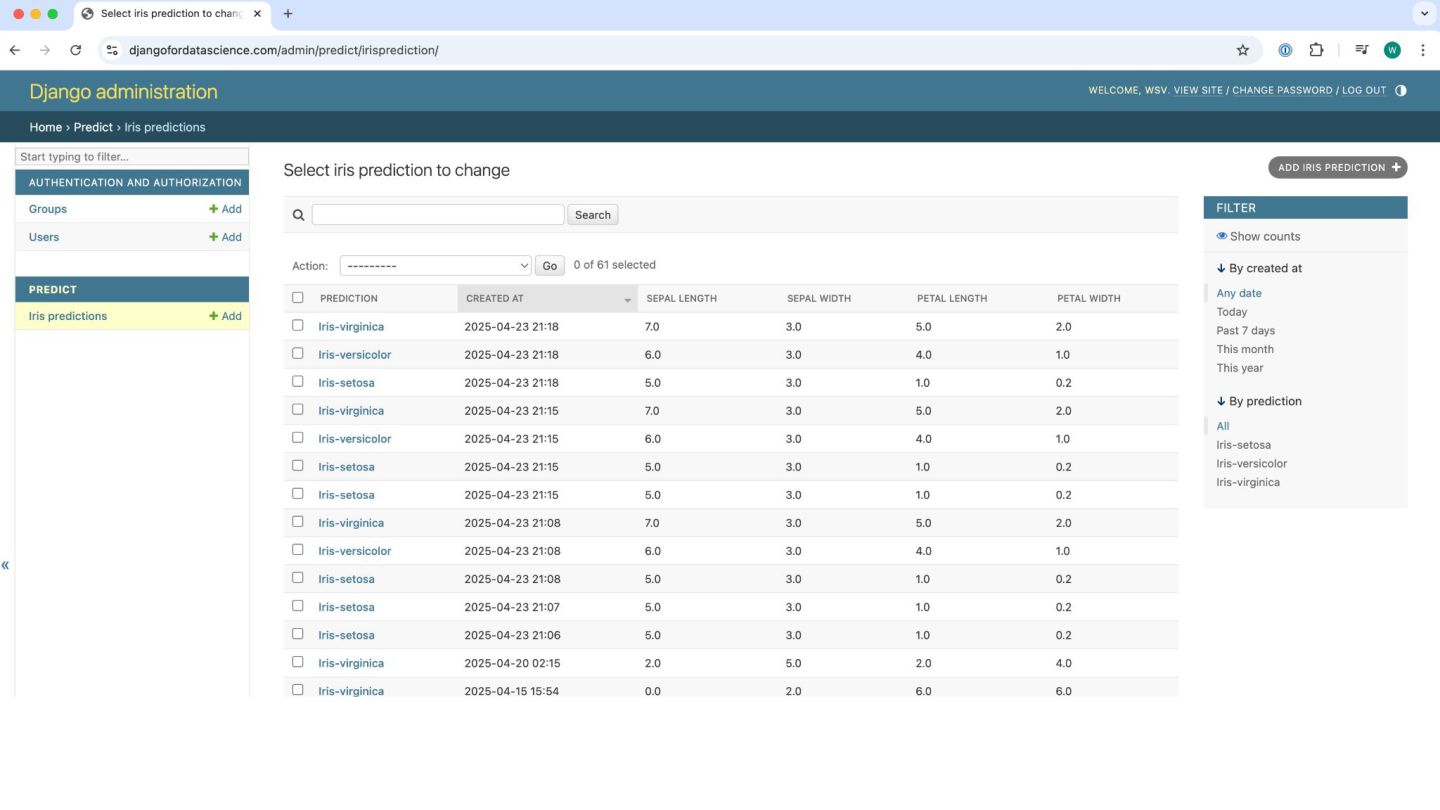Click the search text field

(438, 215)
